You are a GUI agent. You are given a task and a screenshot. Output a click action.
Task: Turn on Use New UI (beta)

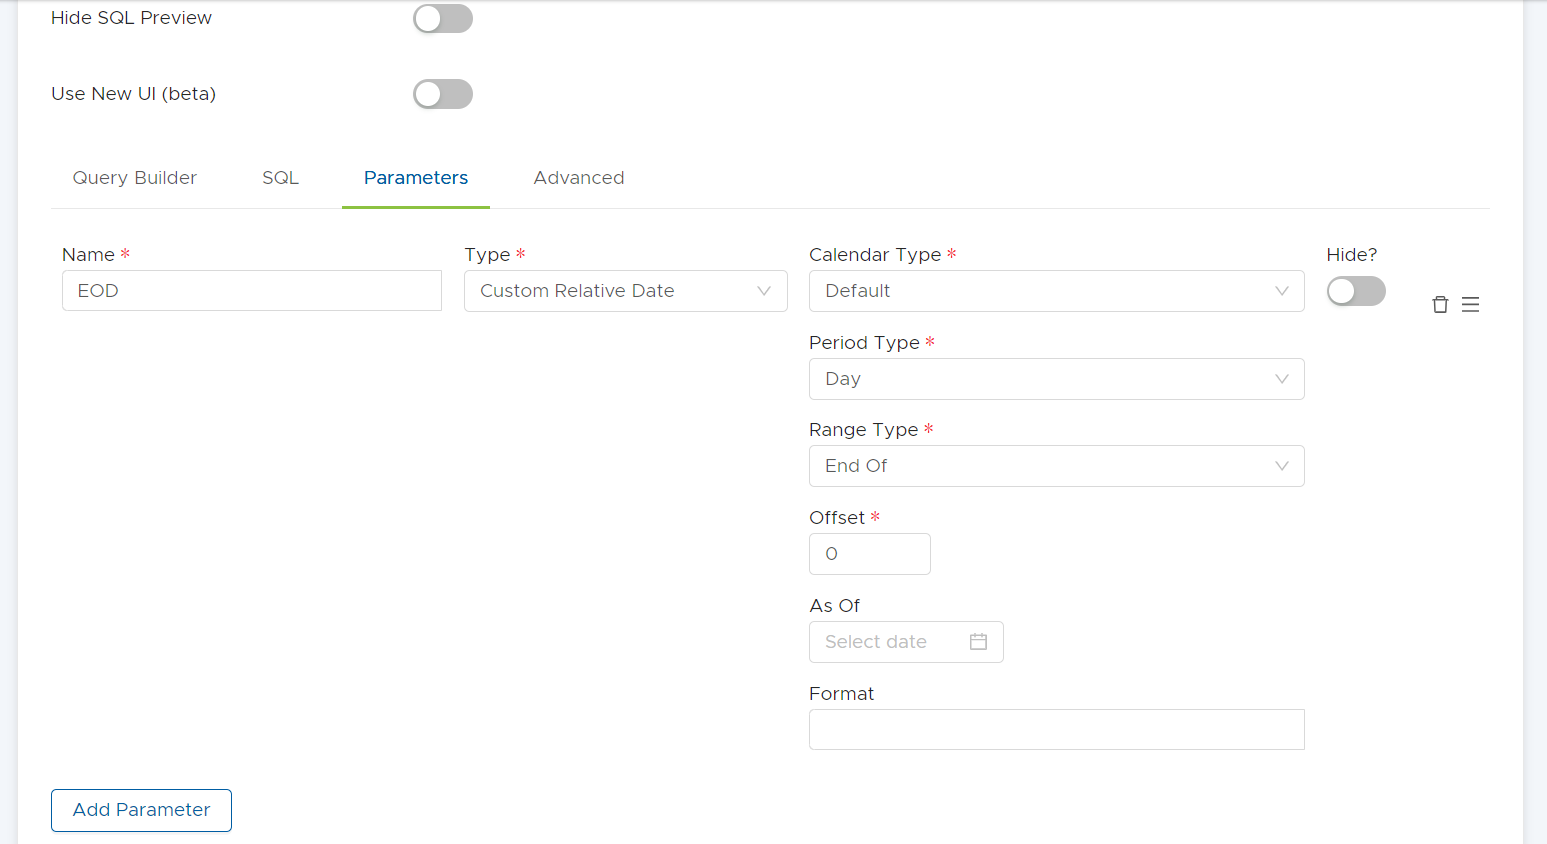[443, 93]
